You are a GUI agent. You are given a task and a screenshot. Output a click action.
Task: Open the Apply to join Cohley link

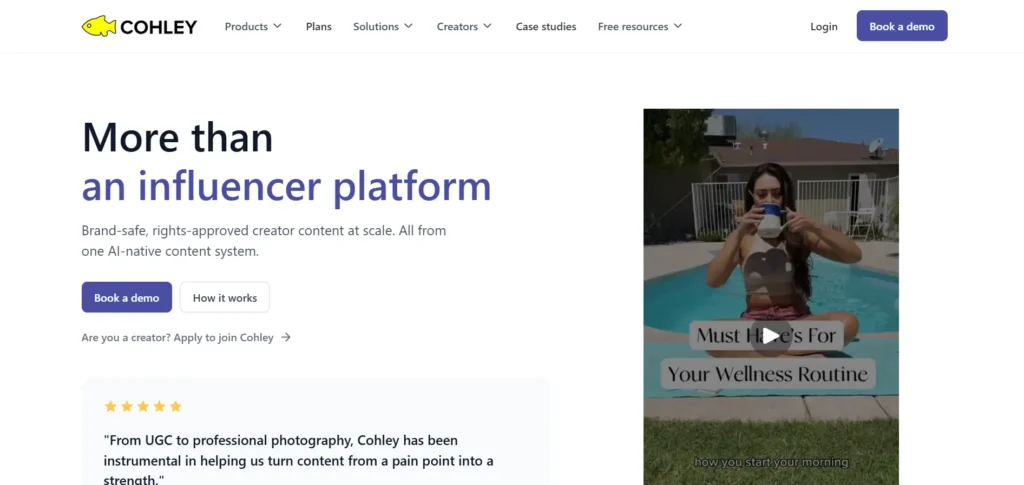click(x=186, y=337)
